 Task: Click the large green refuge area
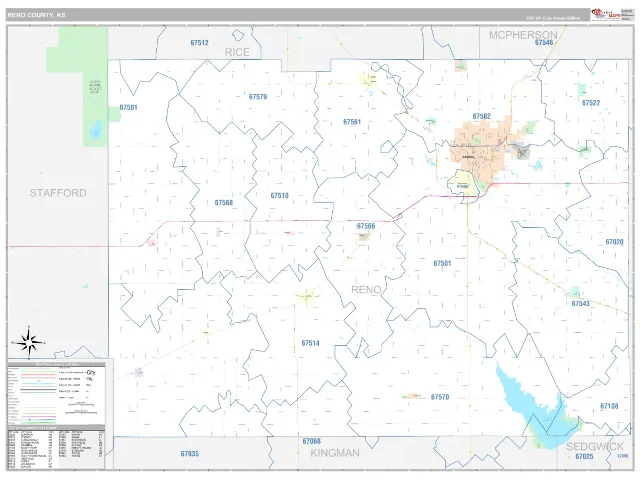[x=84, y=86]
